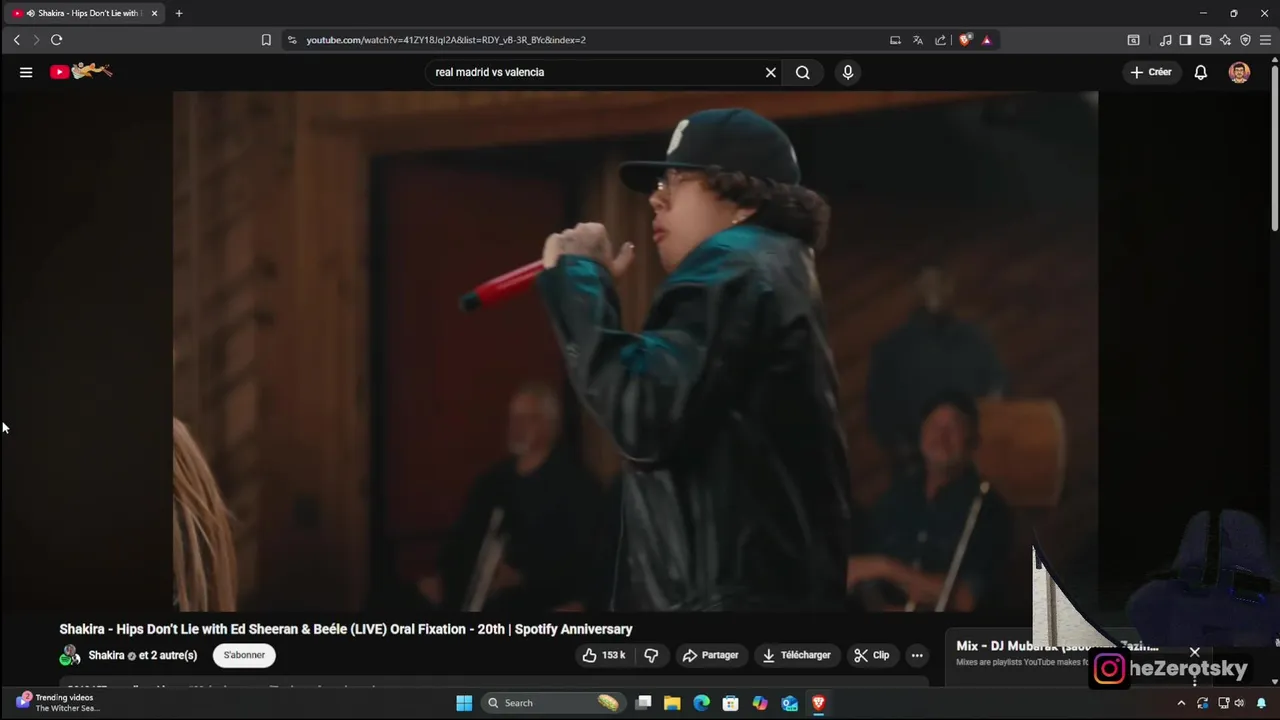Open Shakira channel avatar

point(70,655)
